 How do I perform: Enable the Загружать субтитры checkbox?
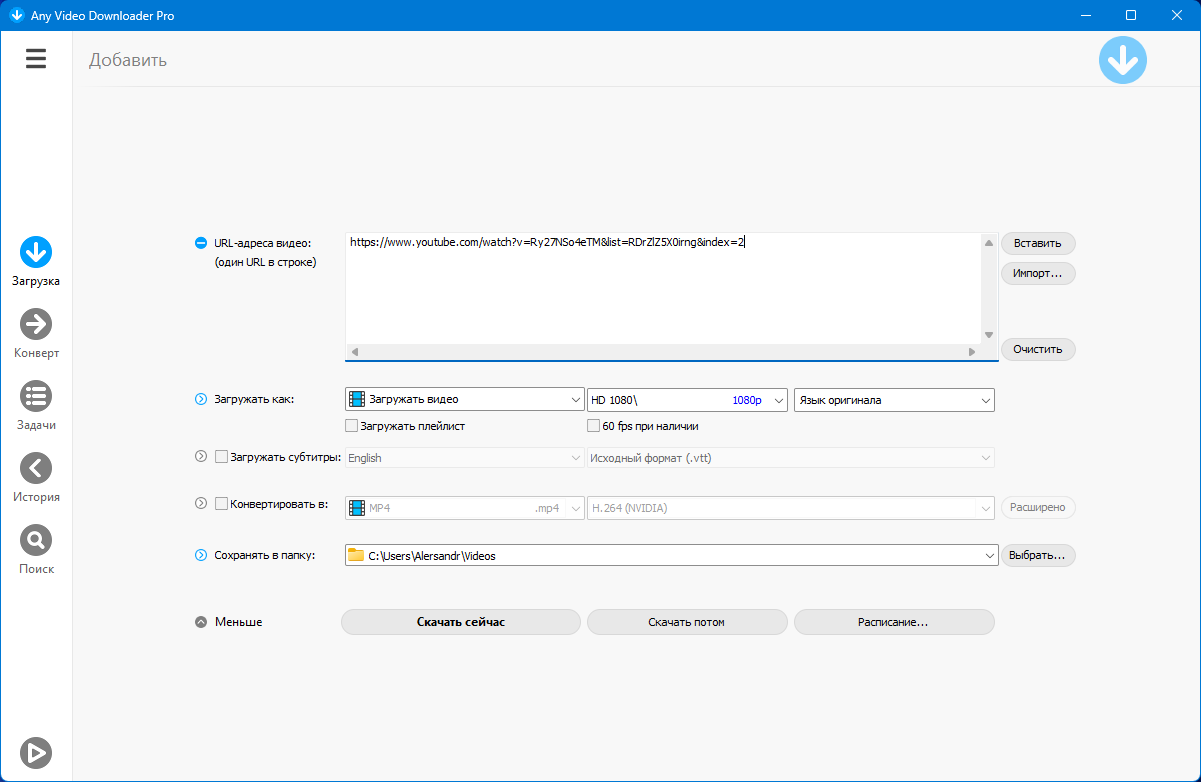(x=223, y=458)
